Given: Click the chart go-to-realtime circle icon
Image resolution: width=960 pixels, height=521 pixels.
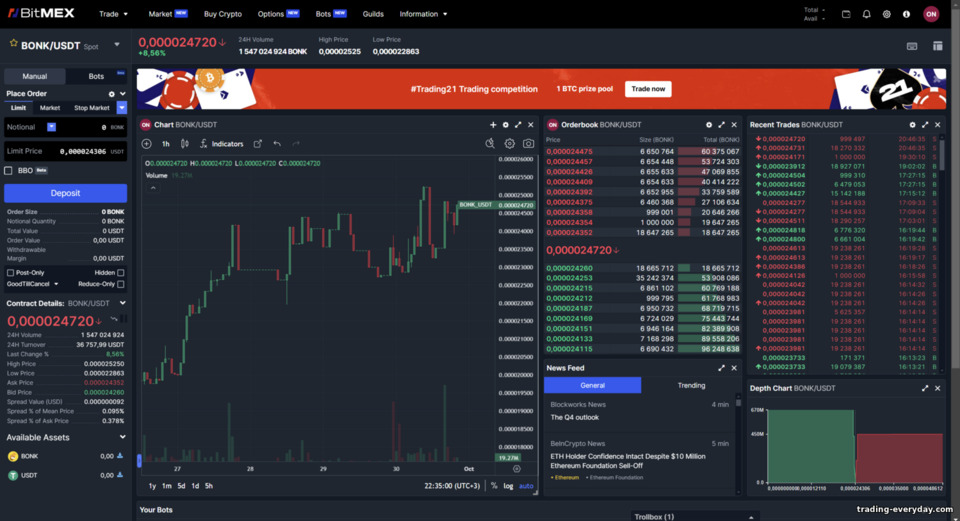Looking at the screenshot, I should tap(517, 469).
